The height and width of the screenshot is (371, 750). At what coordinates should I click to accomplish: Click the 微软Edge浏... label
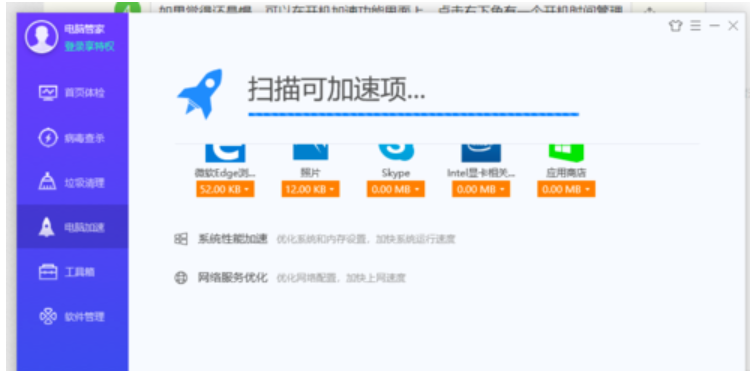[225, 173]
